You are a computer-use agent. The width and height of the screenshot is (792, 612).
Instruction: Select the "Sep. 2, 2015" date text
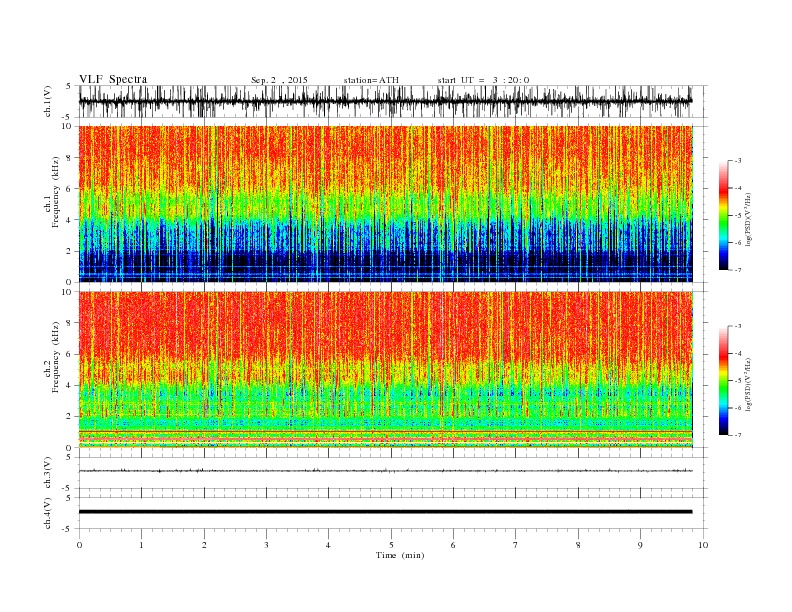279,80
